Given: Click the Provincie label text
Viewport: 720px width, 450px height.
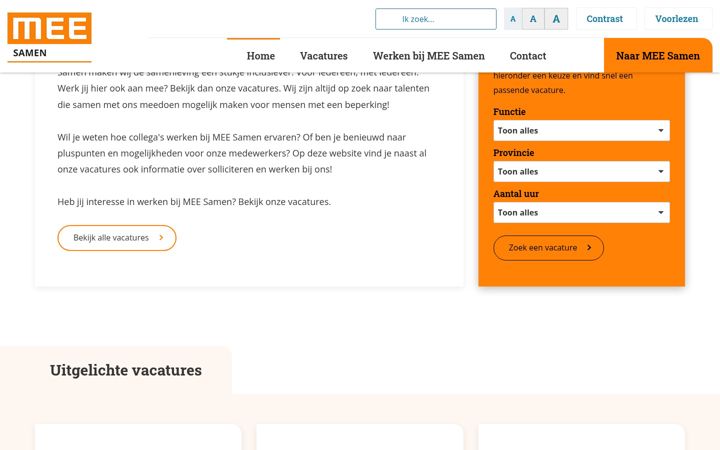Looking at the screenshot, I should 513,152.
